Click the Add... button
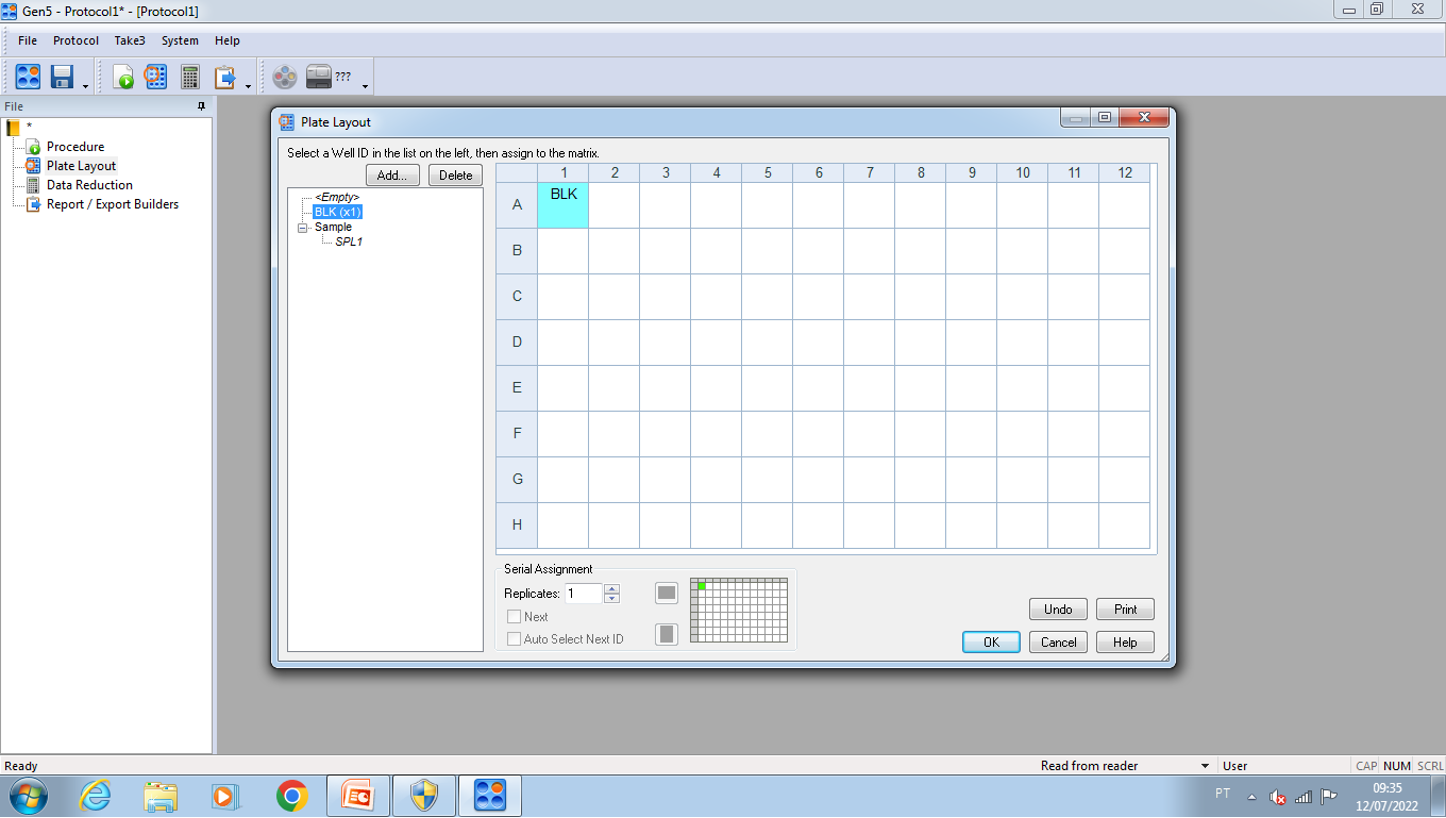 392,175
